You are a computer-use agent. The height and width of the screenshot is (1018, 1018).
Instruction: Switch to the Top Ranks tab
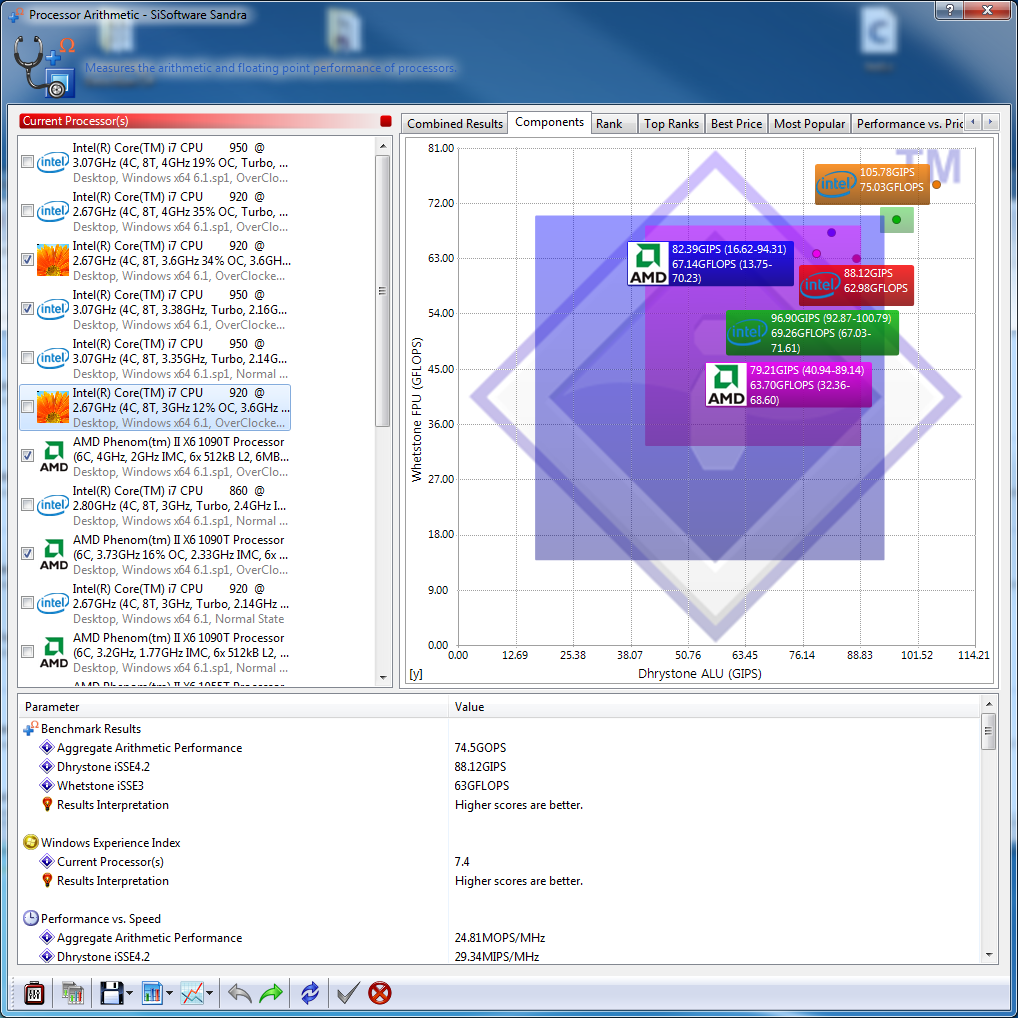(671, 123)
